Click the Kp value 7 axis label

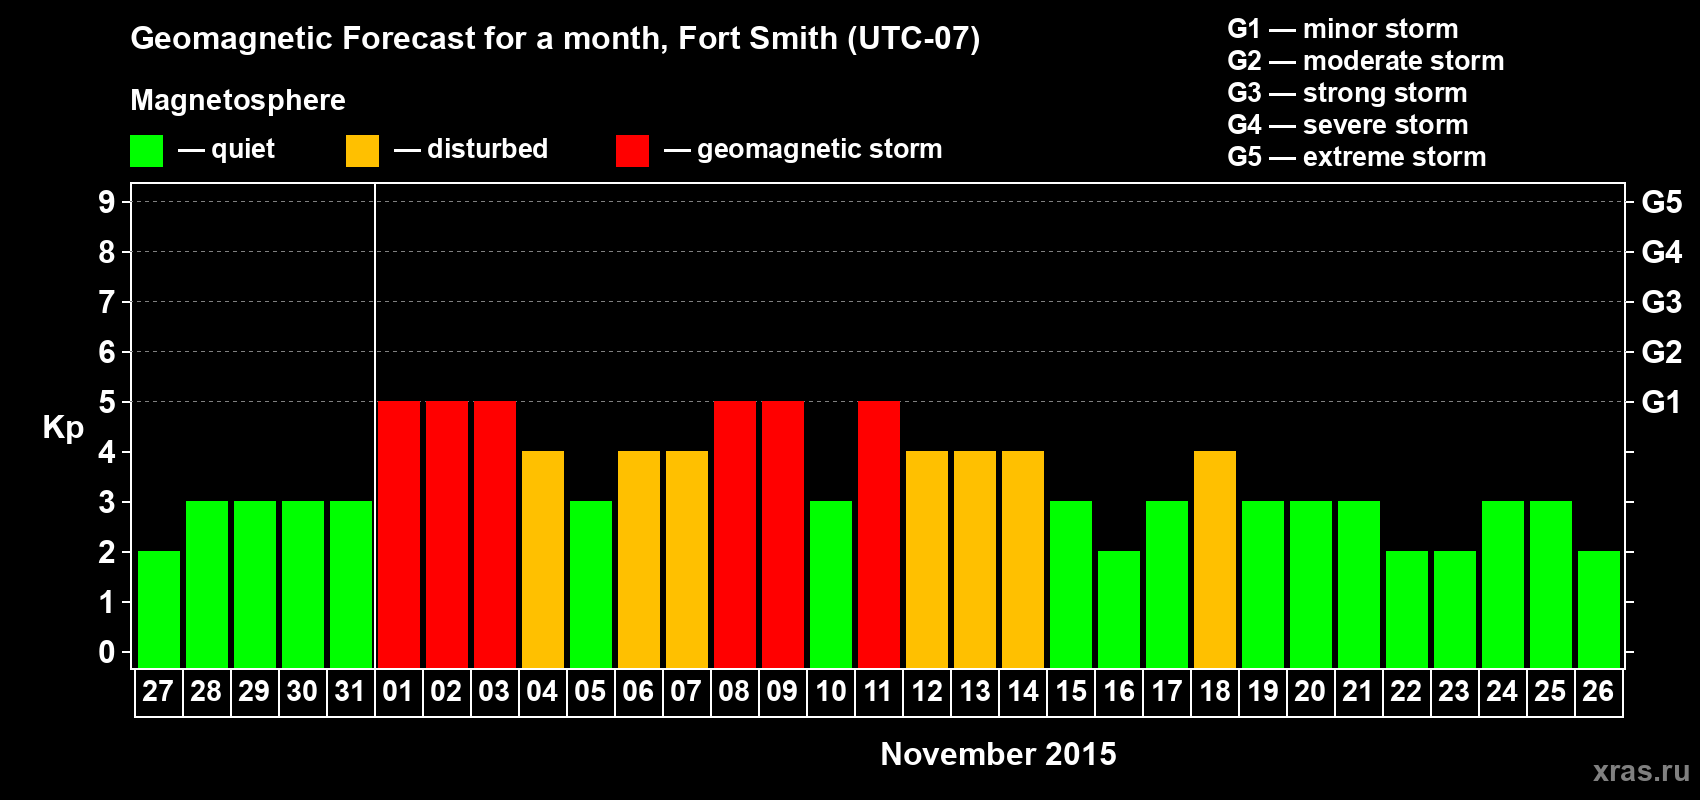[107, 302]
